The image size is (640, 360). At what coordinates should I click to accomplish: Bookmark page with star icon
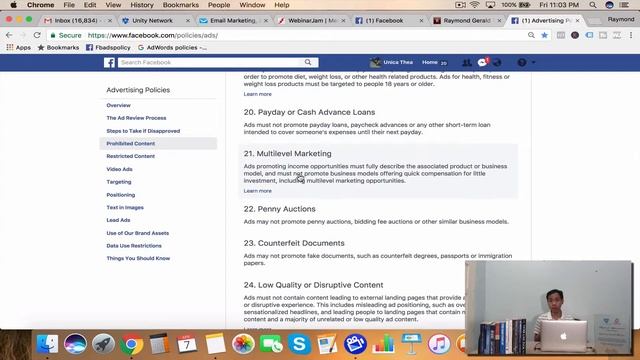pyautogui.click(x=544, y=35)
